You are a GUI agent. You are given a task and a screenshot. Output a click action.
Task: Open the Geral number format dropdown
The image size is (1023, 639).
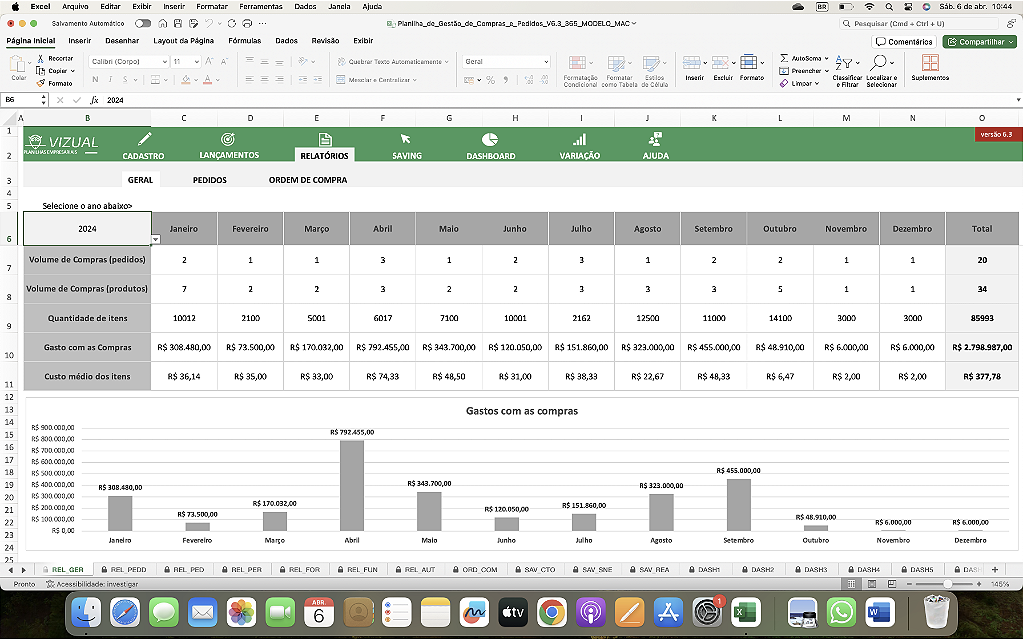(546, 61)
